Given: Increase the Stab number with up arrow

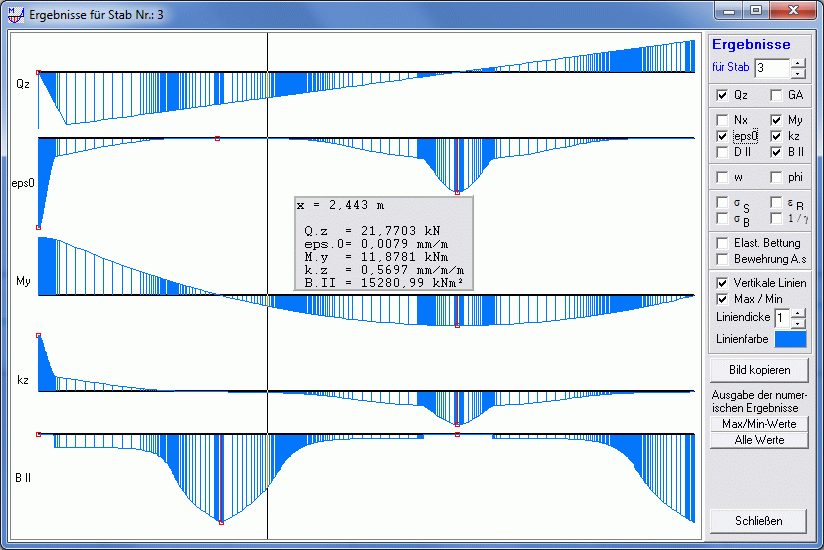Looking at the screenshot, I should click(797, 63).
